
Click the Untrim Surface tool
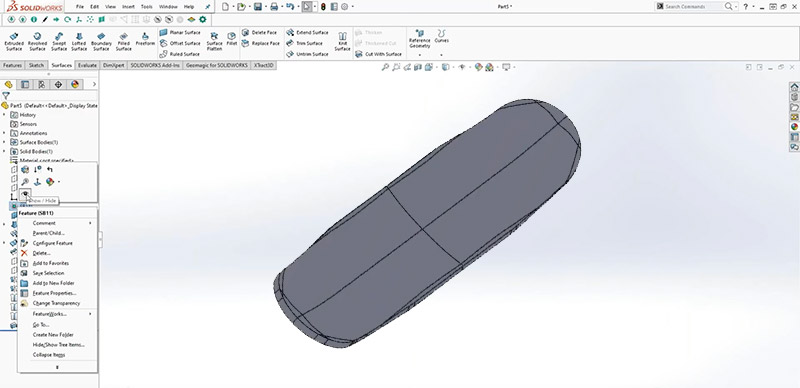point(308,54)
